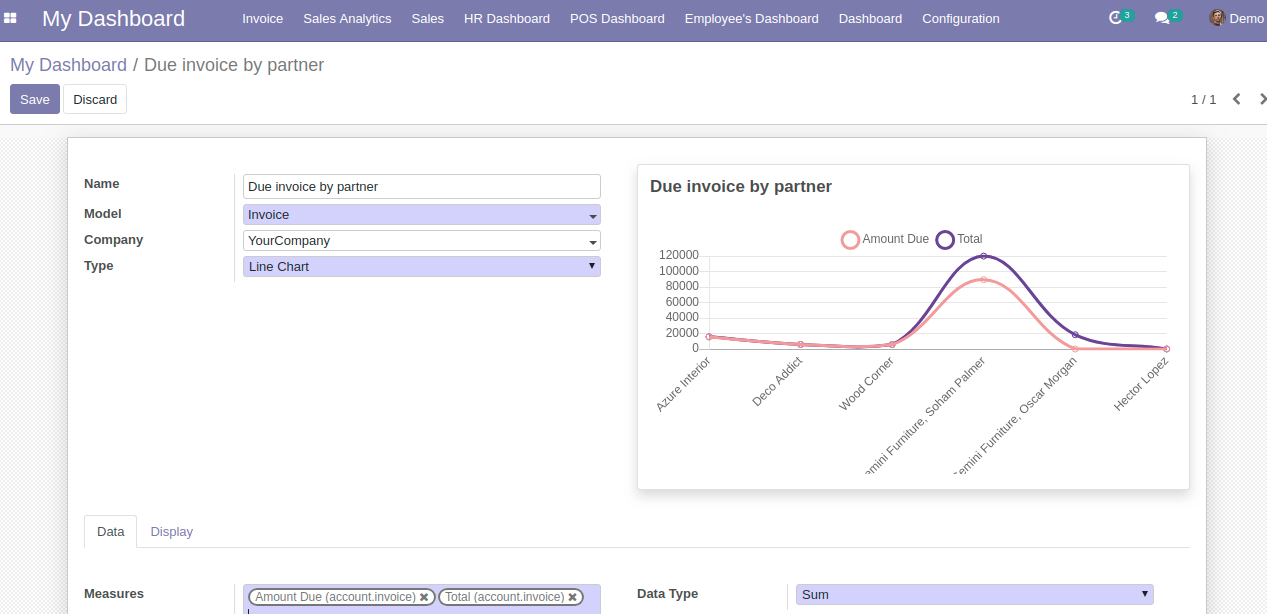Viewport: 1267px width, 614px height.
Task: Open the Configuration menu
Action: coord(960,18)
